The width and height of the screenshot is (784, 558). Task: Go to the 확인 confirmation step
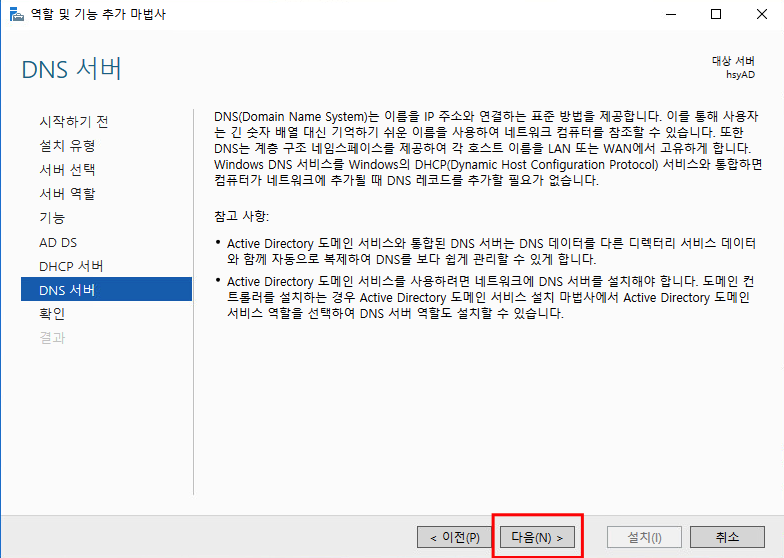point(52,314)
